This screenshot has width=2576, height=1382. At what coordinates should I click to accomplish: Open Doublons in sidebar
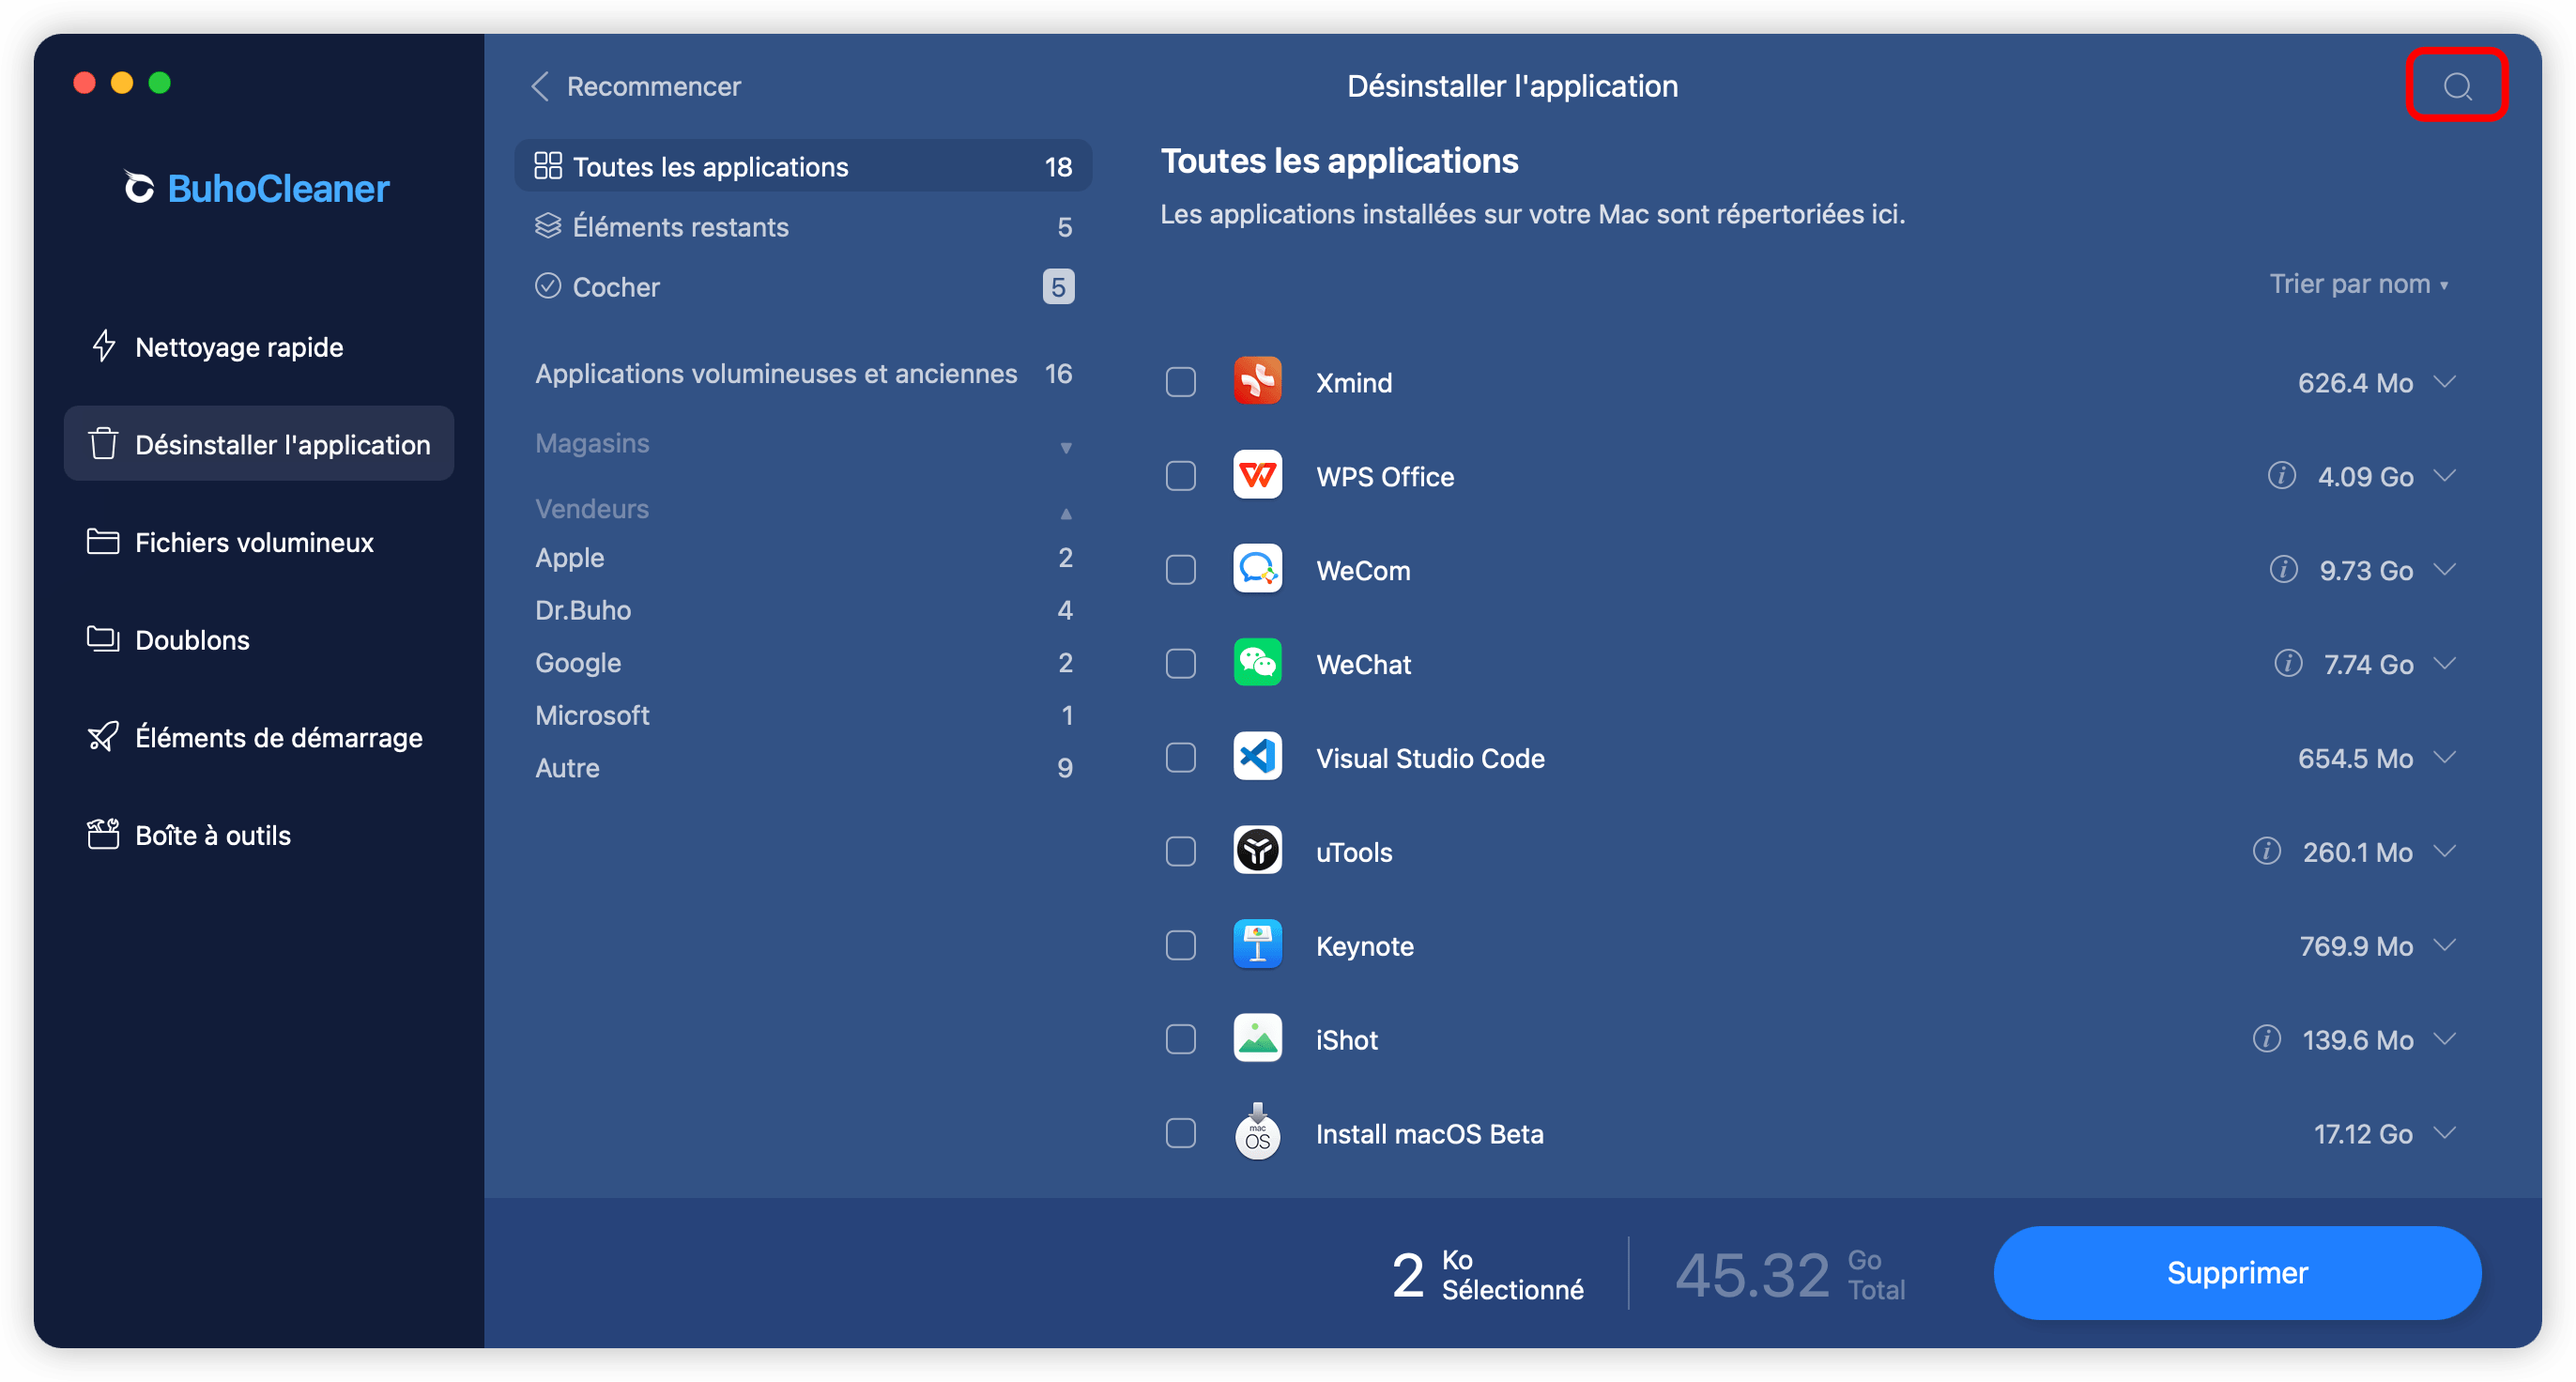pos(258,640)
